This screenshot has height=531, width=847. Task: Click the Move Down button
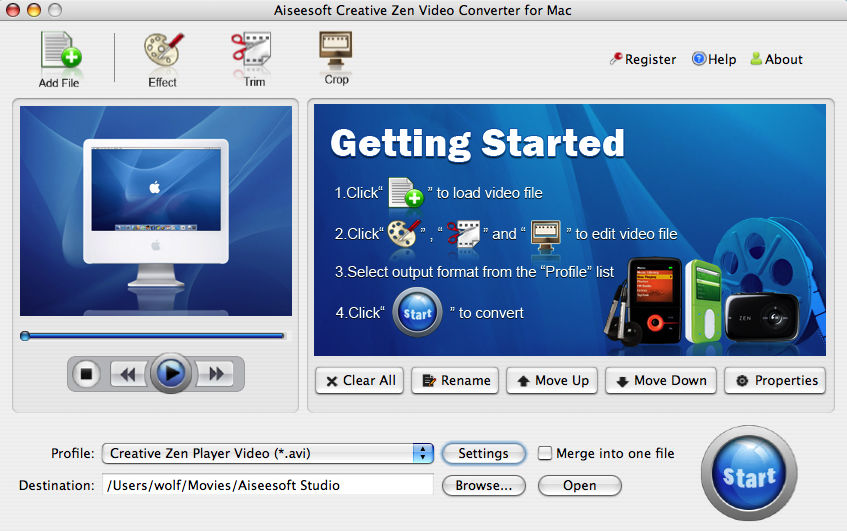[661, 381]
